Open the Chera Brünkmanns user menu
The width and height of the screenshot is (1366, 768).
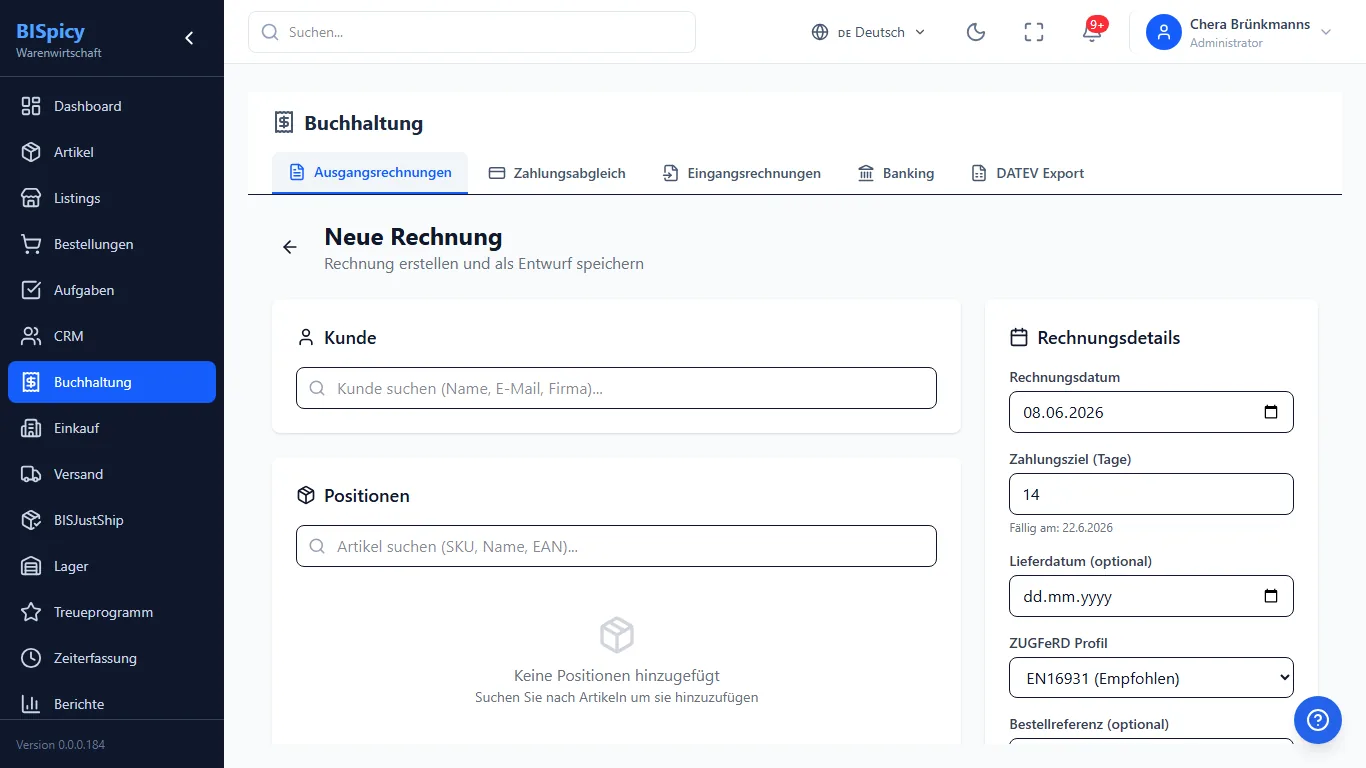(1240, 32)
